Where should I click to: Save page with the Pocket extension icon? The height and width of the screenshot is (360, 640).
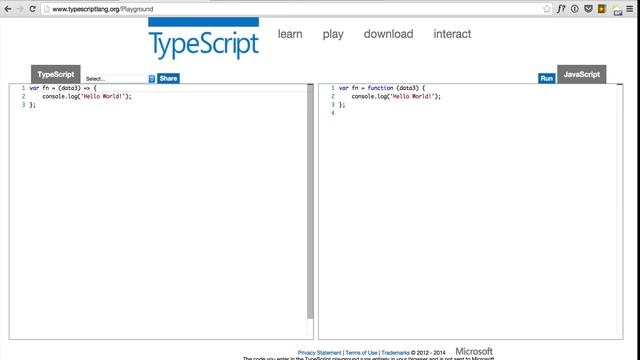pyautogui.click(x=588, y=9)
